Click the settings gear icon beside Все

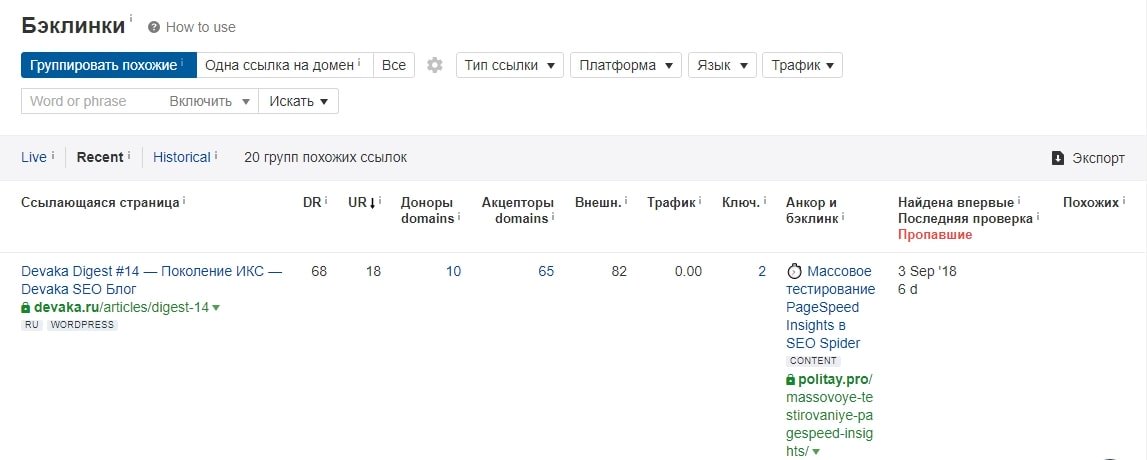[435, 65]
